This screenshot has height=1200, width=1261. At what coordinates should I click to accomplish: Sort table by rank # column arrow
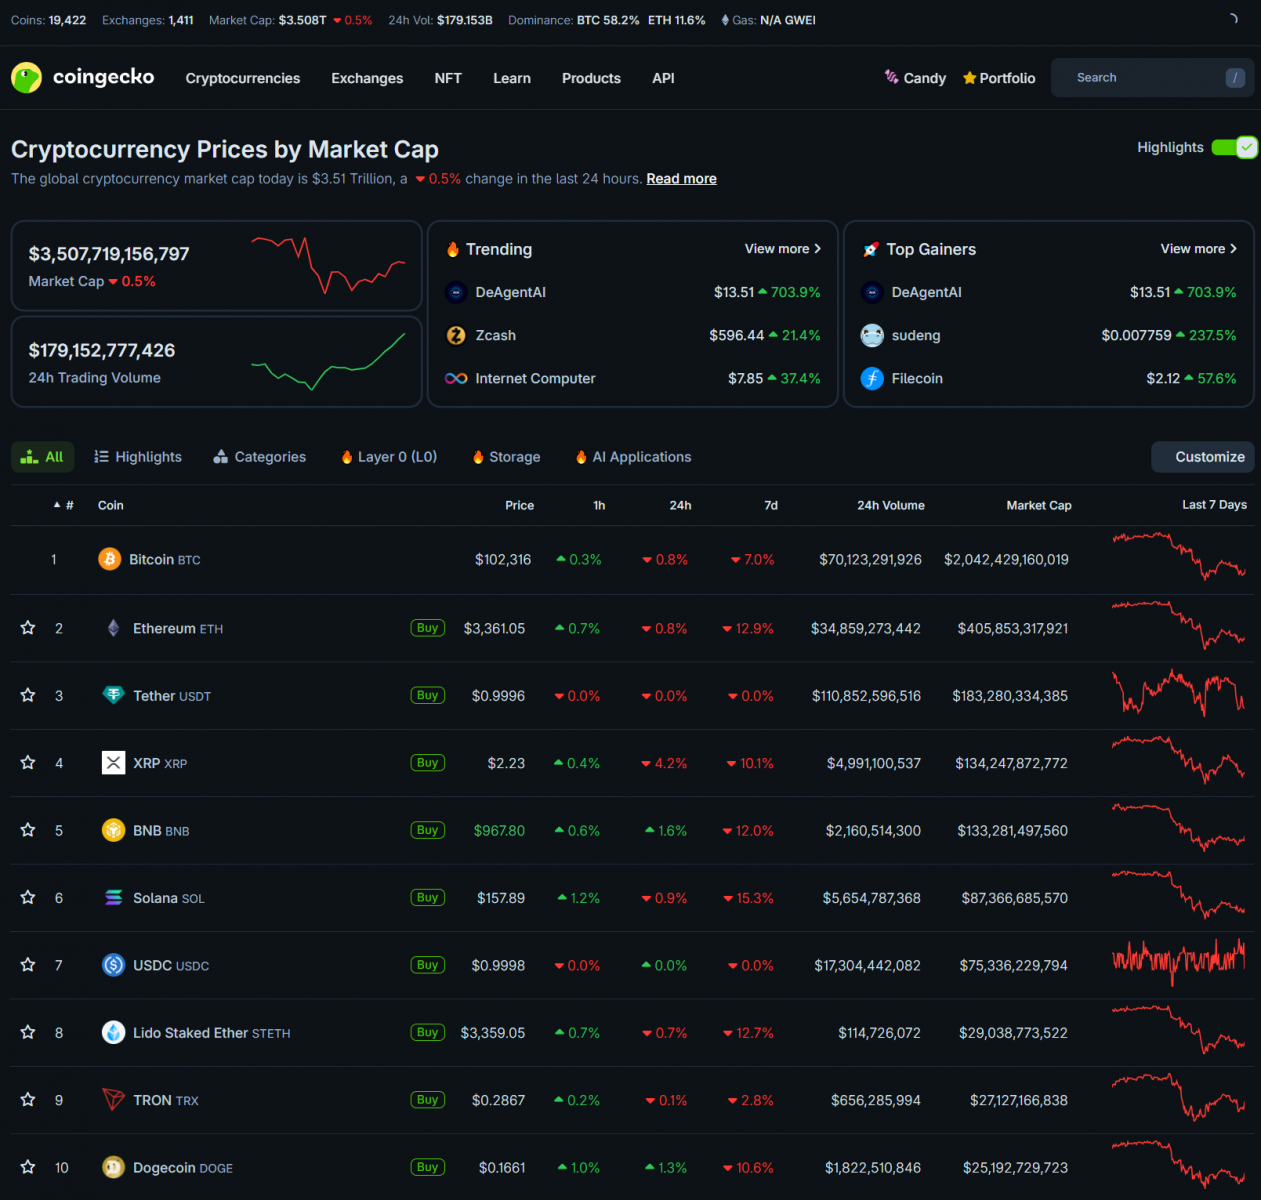(x=57, y=506)
